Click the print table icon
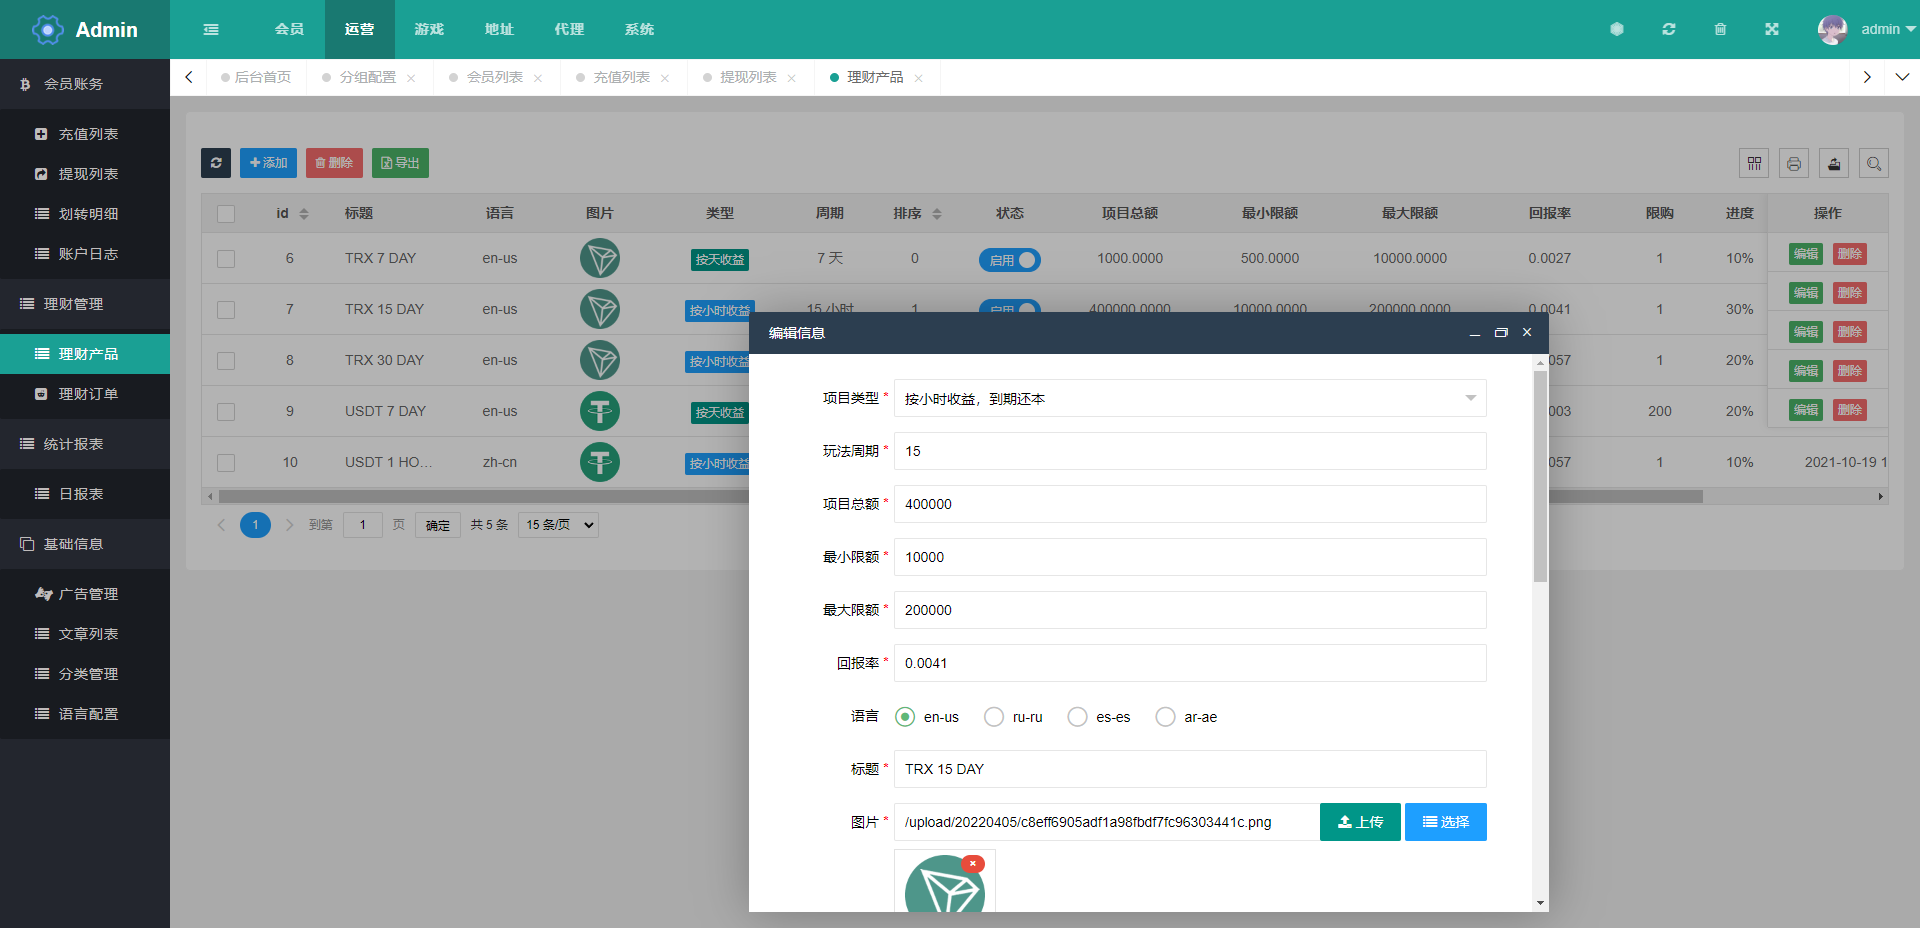This screenshot has width=1920, height=928. [x=1794, y=163]
